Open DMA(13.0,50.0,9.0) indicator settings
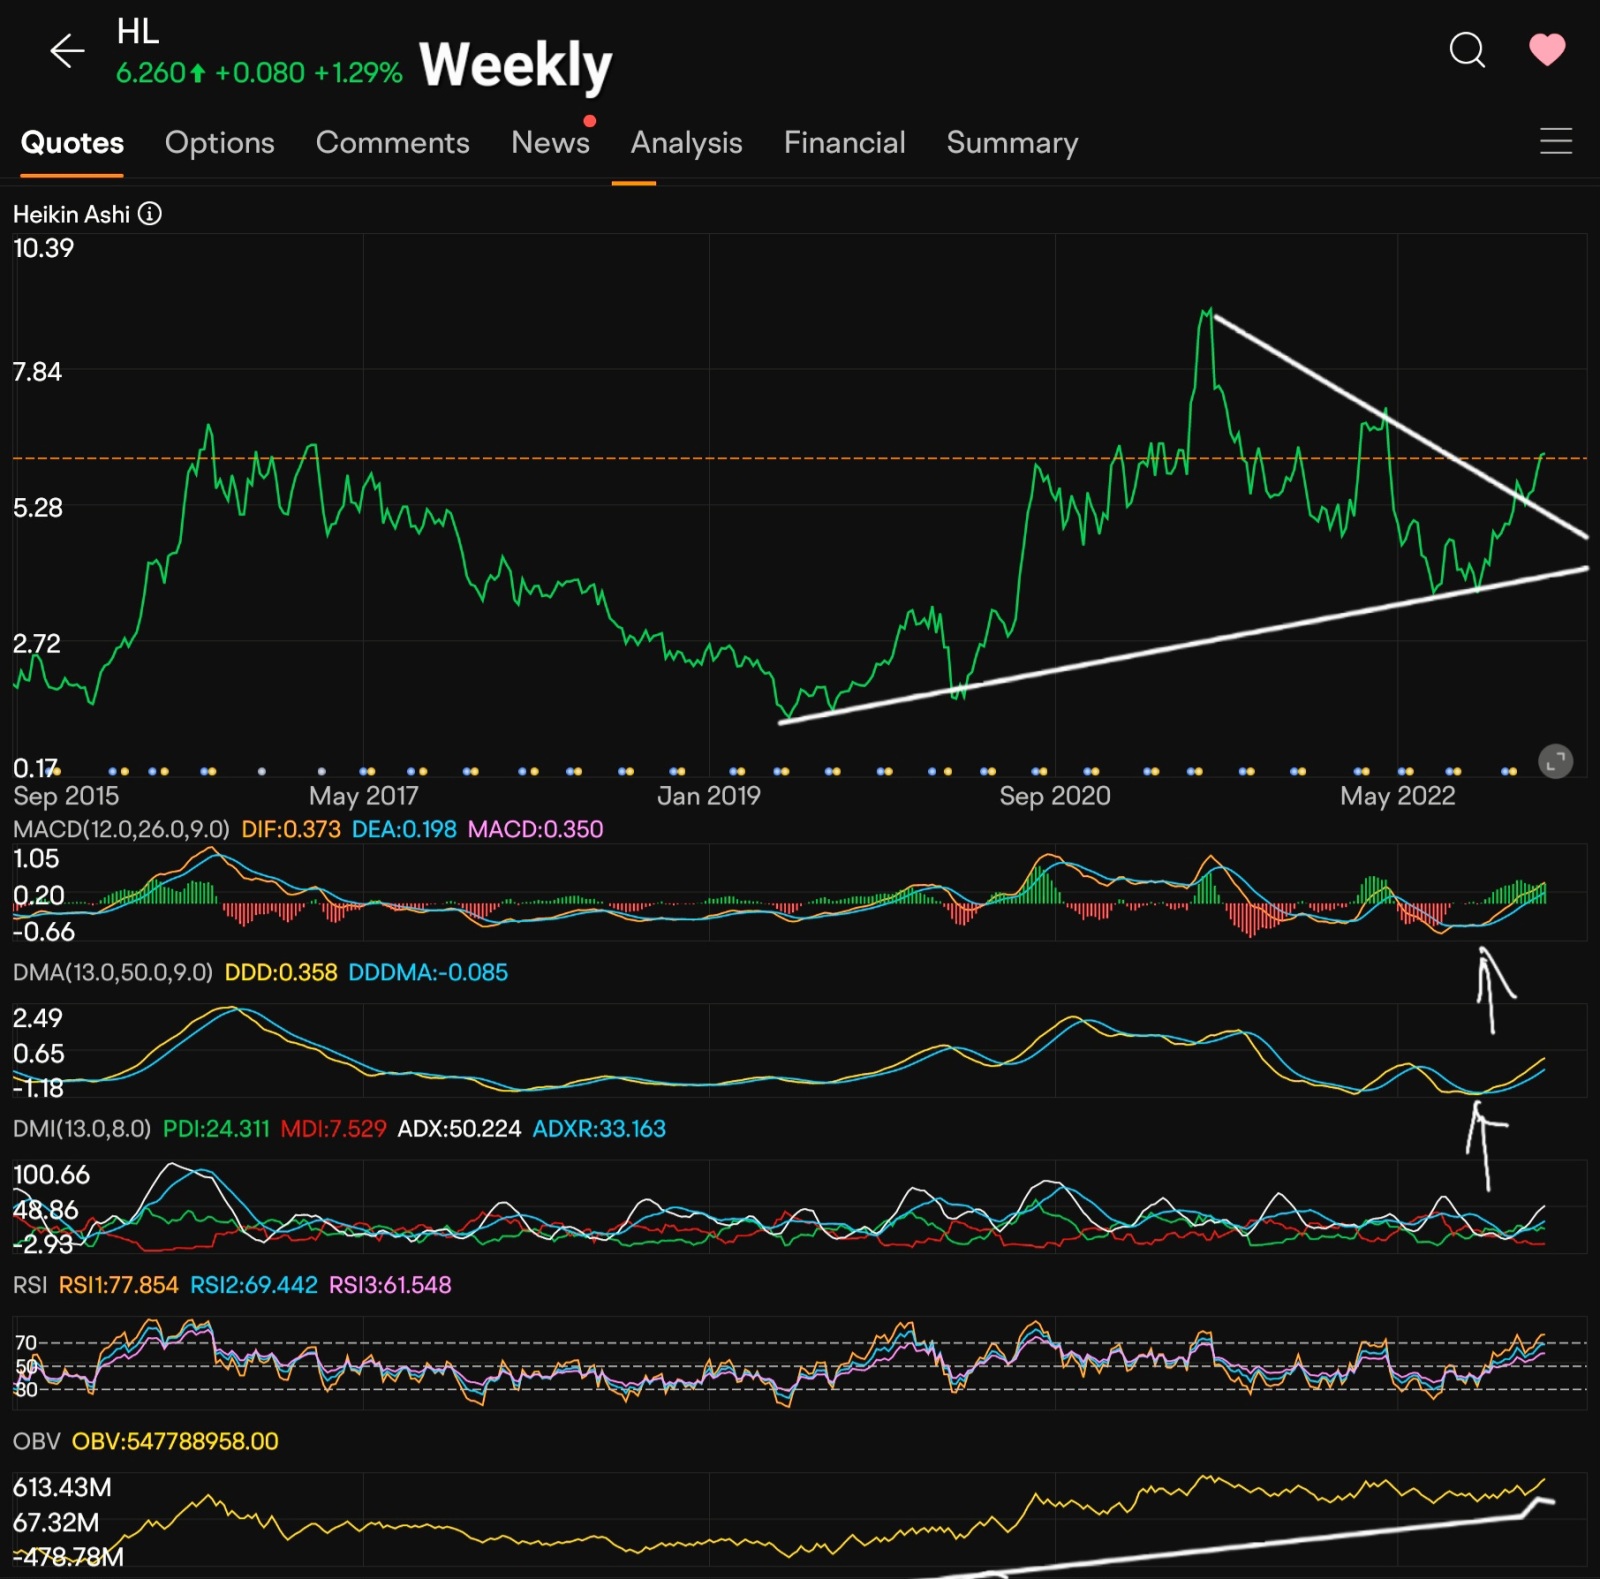Image resolution: width=1600 pixels, height=1579 pixels. 112,972
